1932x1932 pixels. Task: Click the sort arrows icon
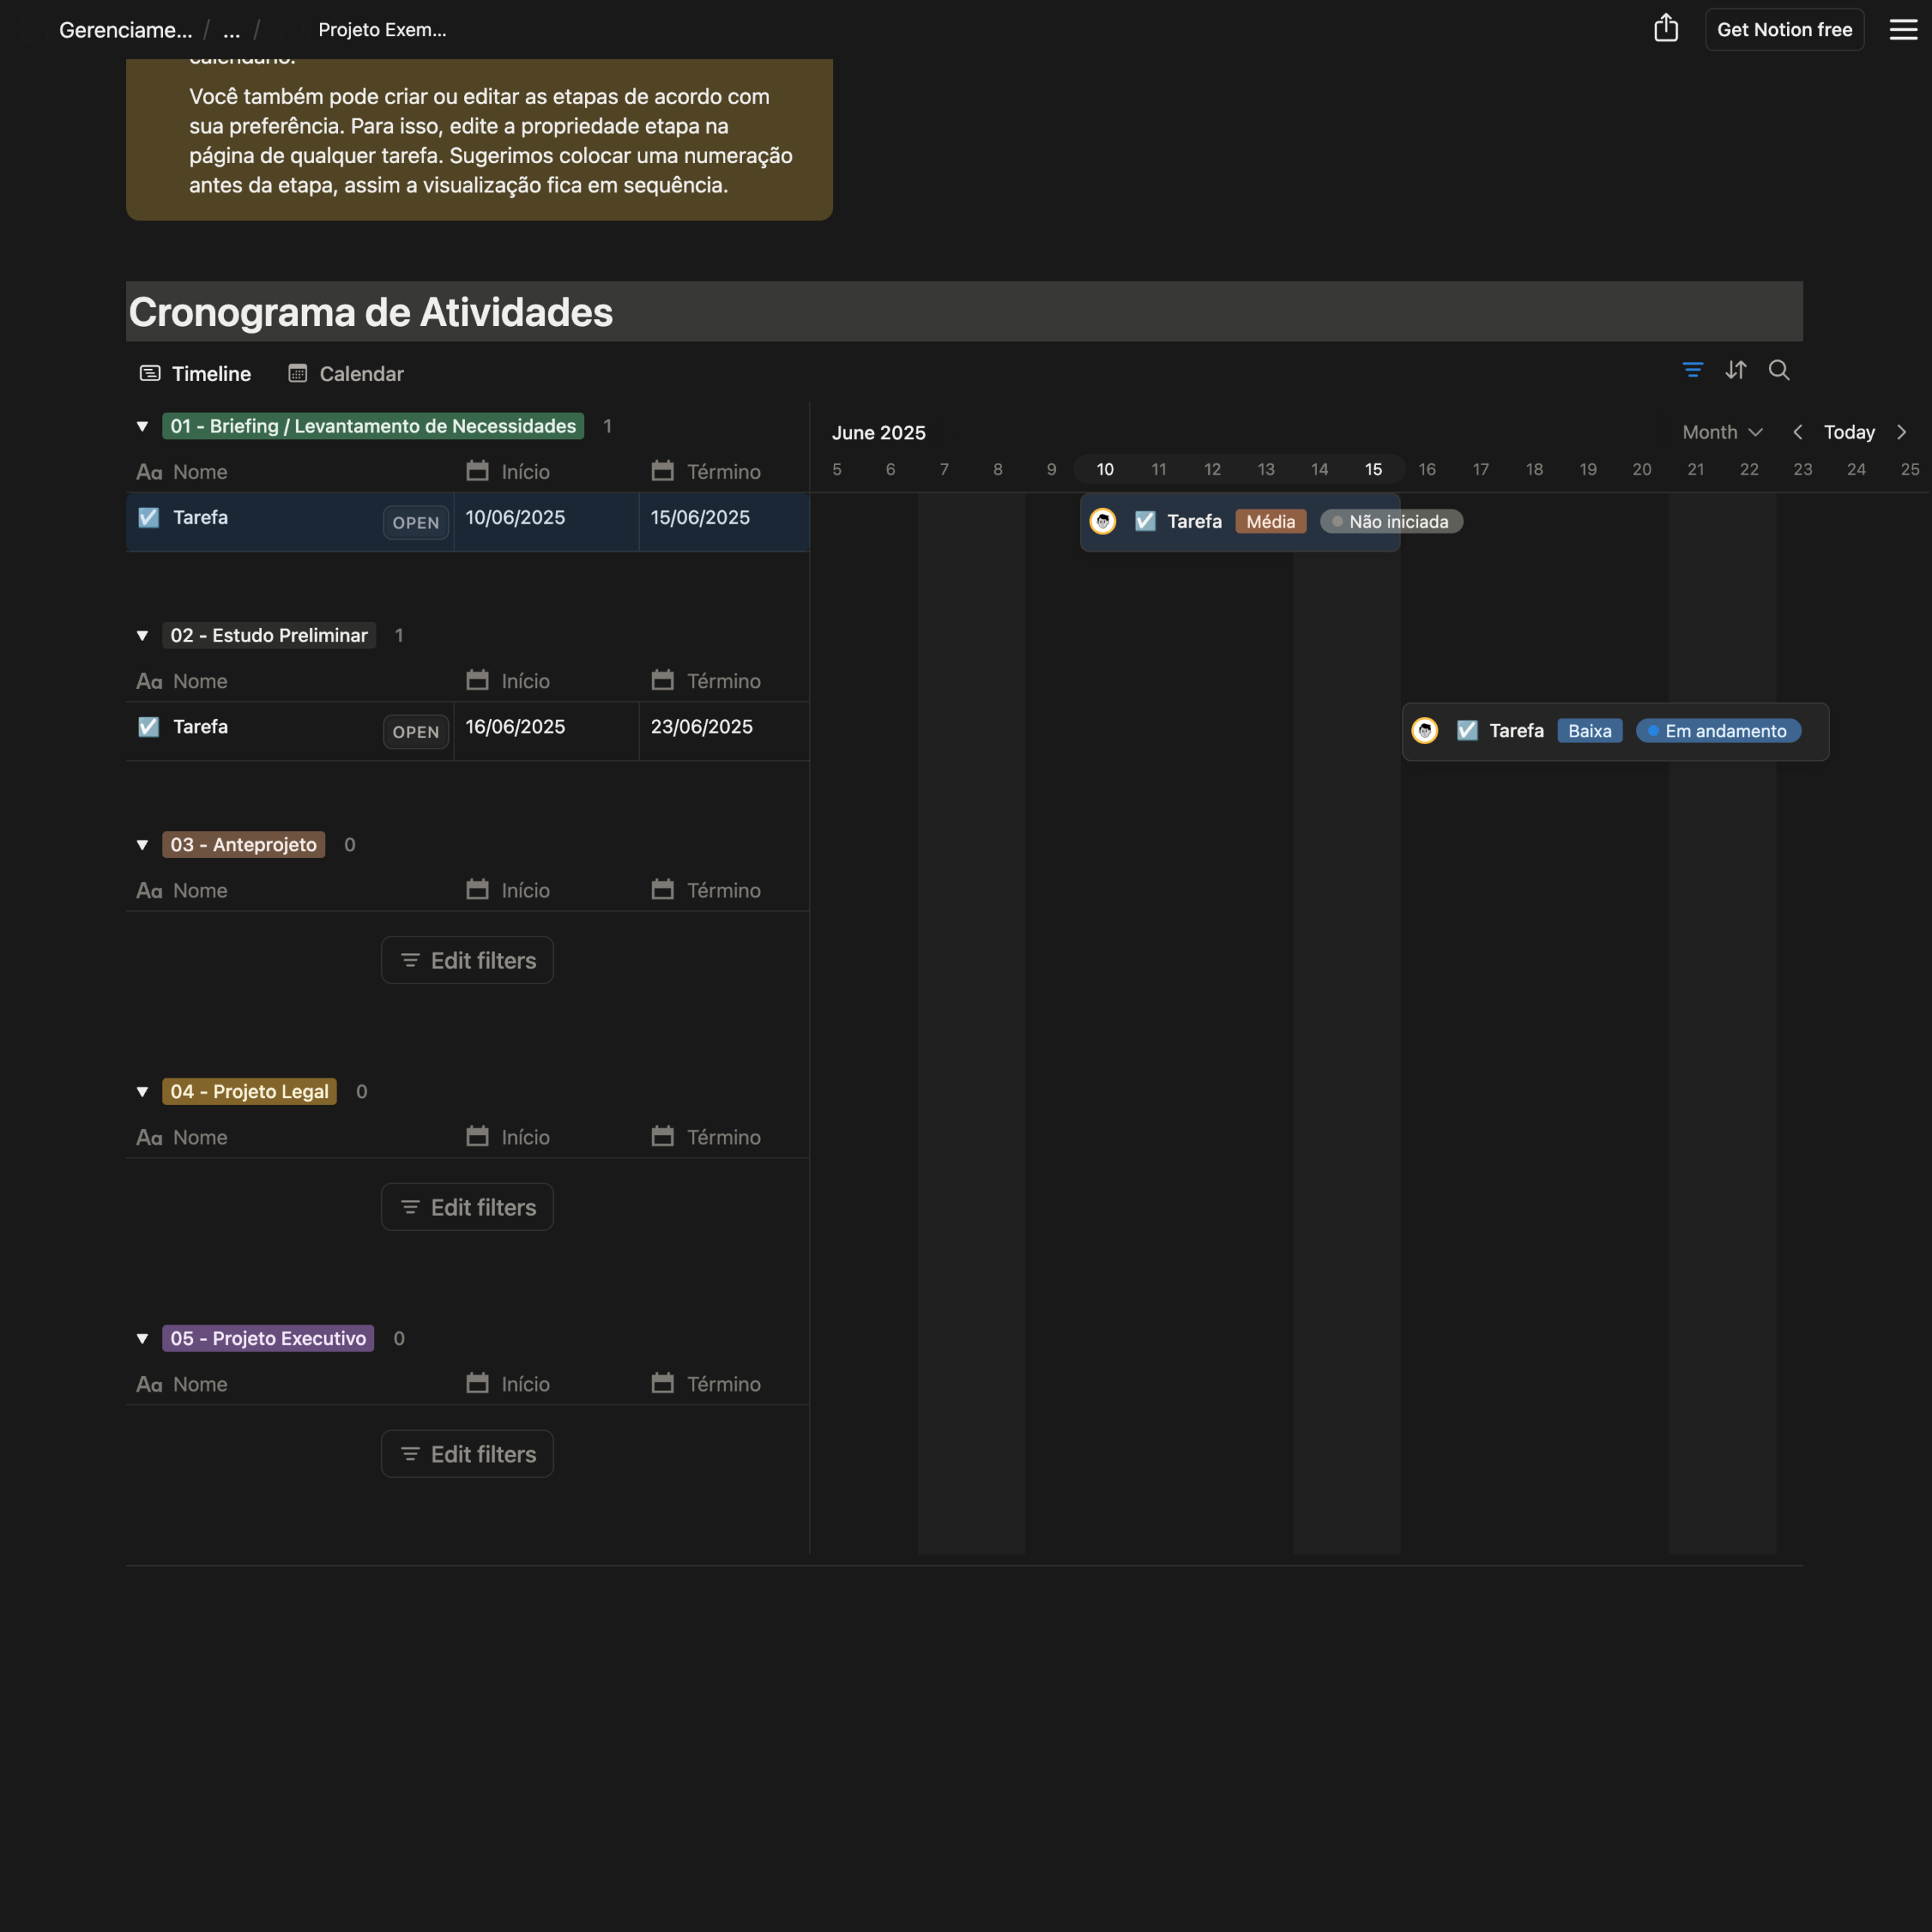click(x=1736, y=370)
